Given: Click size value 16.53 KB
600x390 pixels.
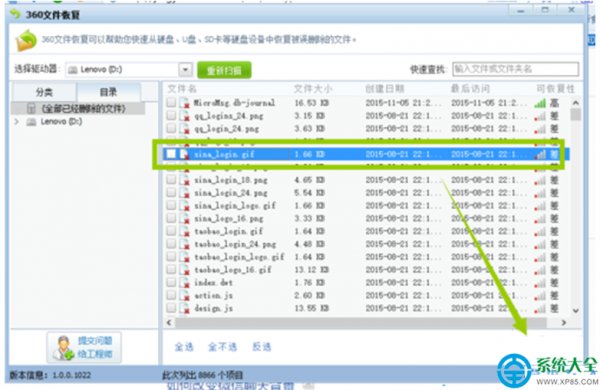Looking at the screenshot, I should tap(311, 103).
